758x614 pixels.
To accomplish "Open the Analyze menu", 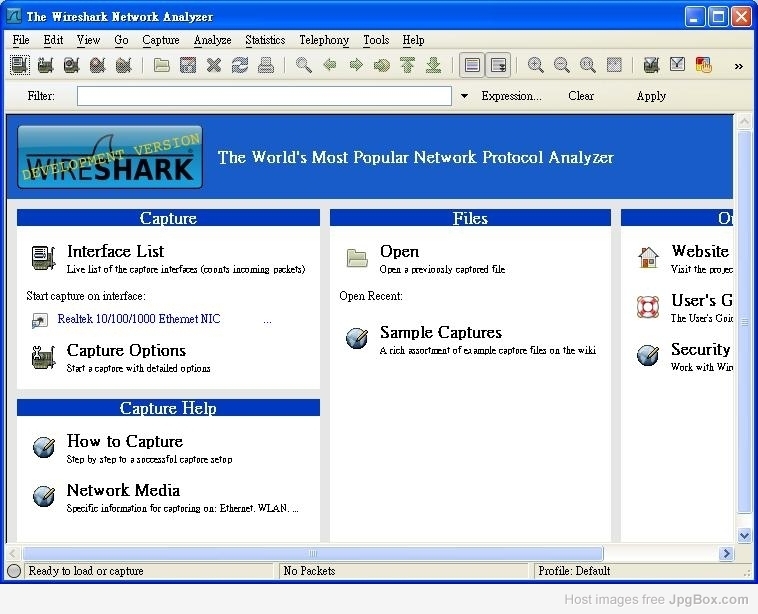I will point(212,40).
